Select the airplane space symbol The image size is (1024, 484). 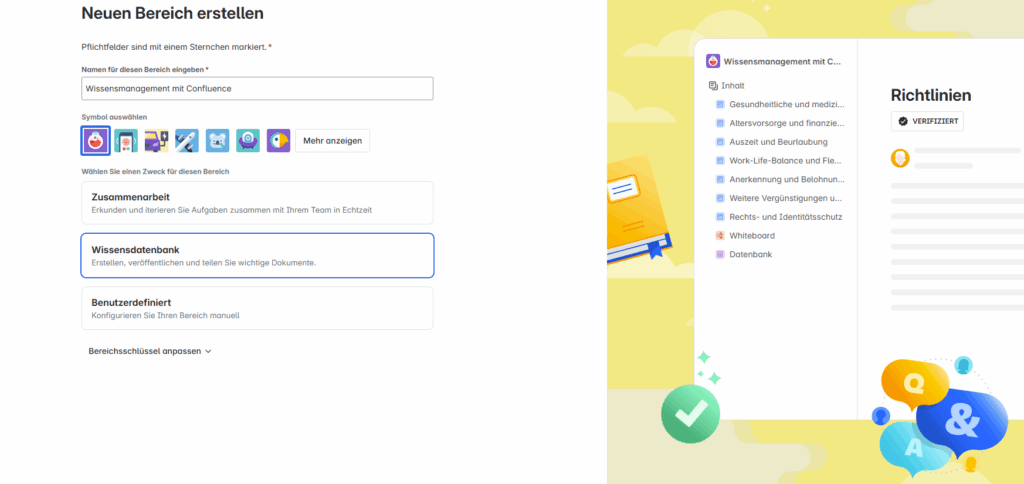coord(187,140)
